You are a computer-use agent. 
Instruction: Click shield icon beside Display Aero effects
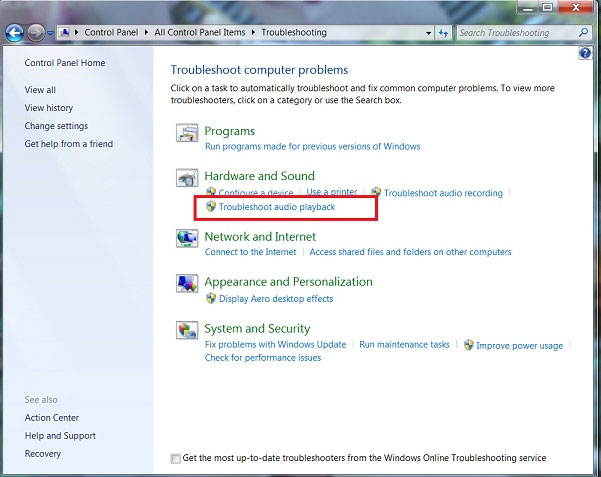pos(211,298)
